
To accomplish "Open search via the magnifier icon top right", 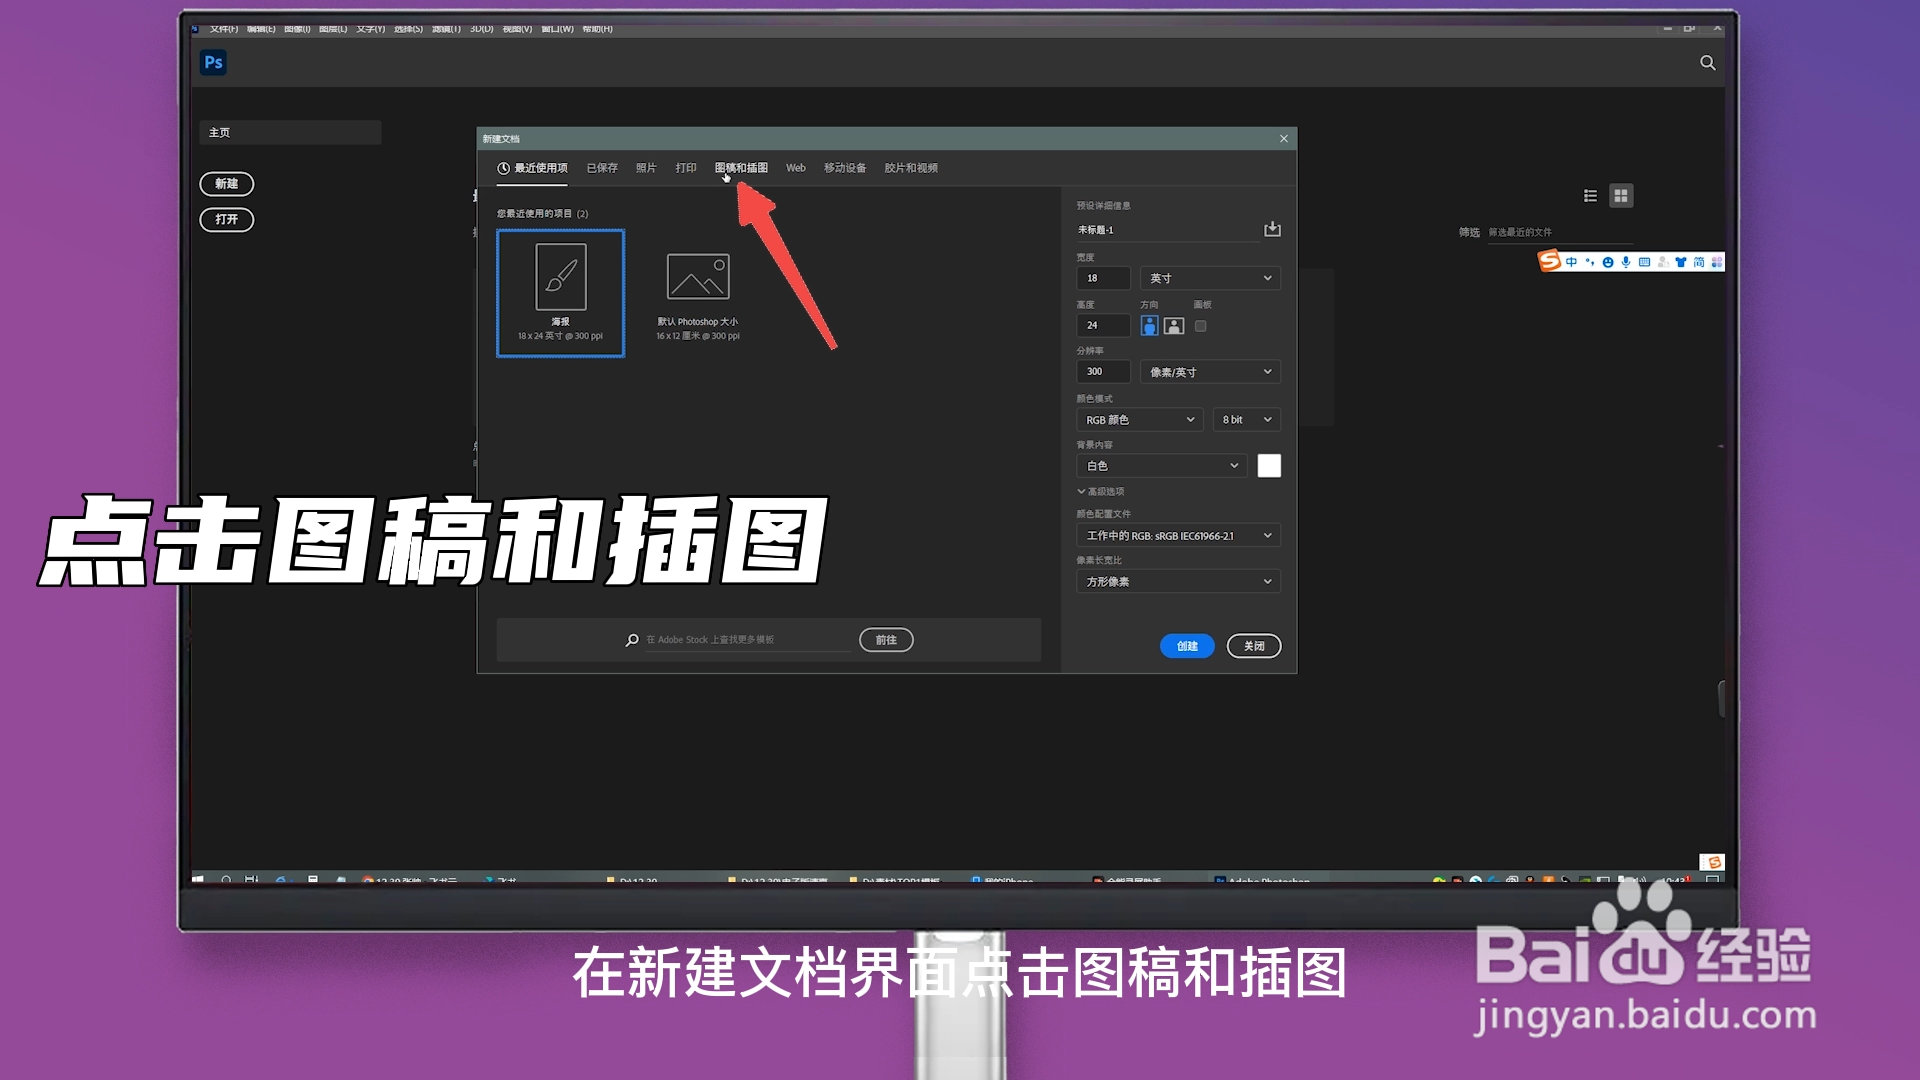I will [1706, 62].
